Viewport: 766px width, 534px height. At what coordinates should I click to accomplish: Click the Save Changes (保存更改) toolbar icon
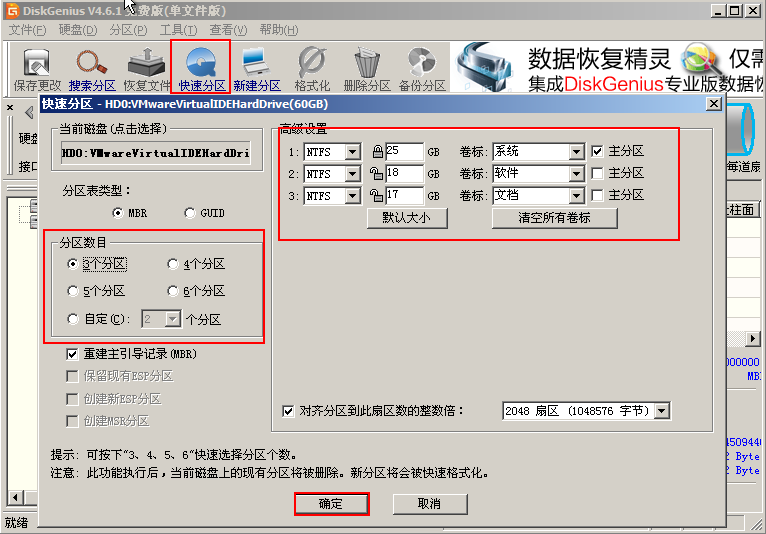[x=37, y=70]
